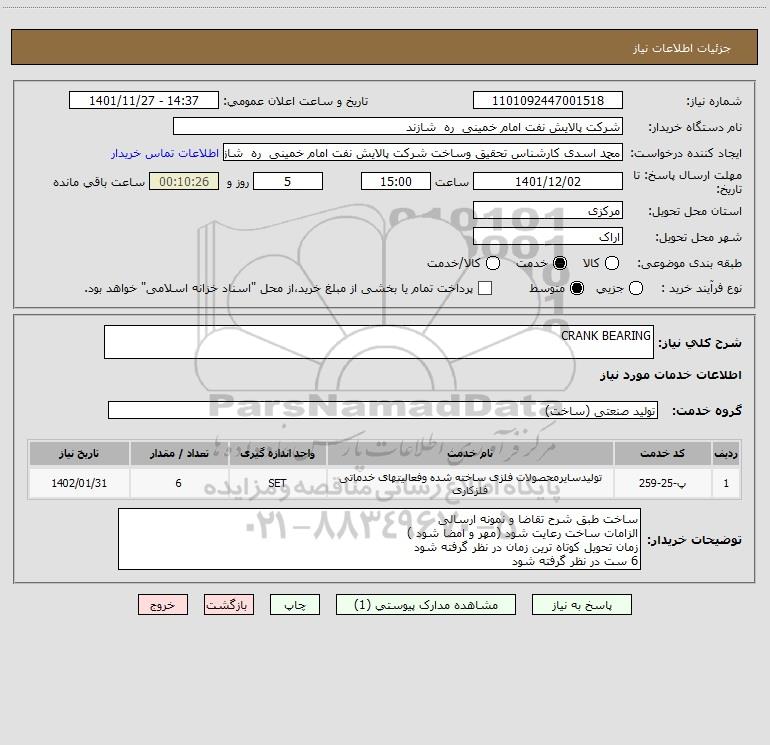Click the ردیف column header
This screenshot has width=770, height=745.
pyautogui.click(x=726, y=453)
